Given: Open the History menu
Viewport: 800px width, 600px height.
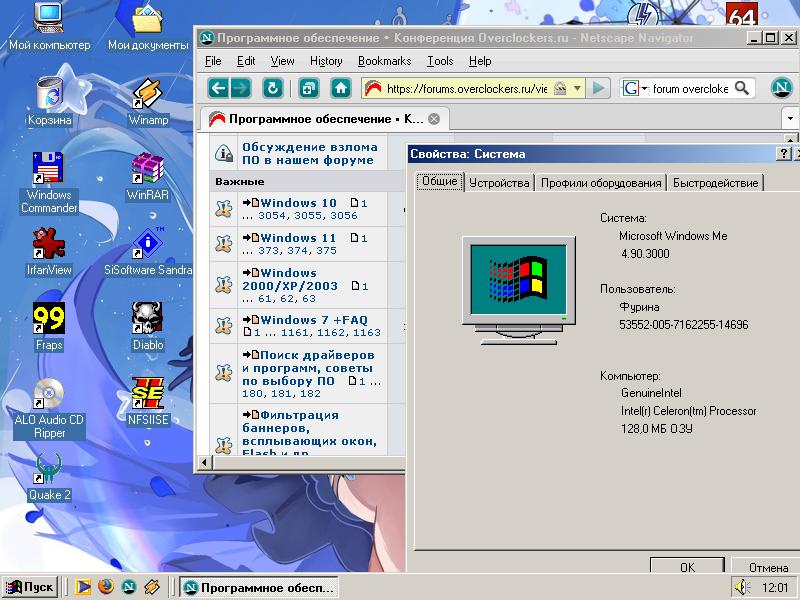Looking at the screenshot, I should (x=326, y=61).
